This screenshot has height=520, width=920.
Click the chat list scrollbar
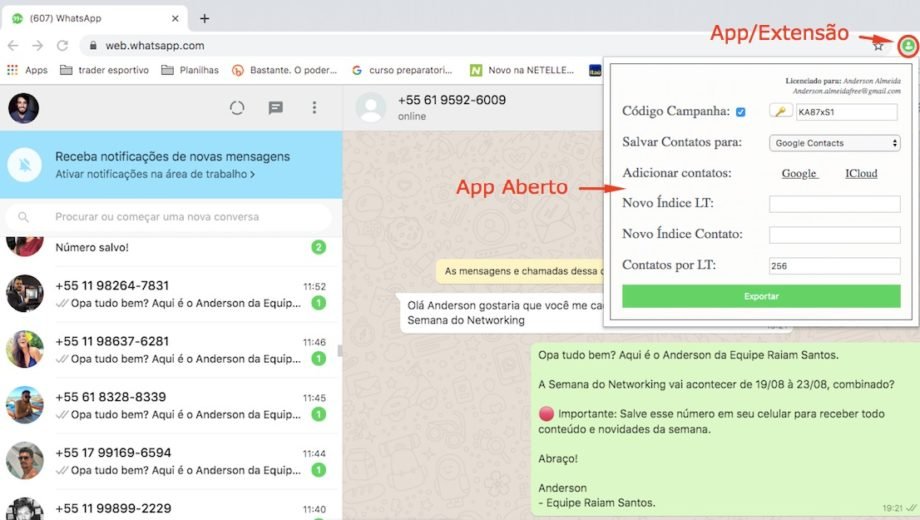click(x=339, y=351)
